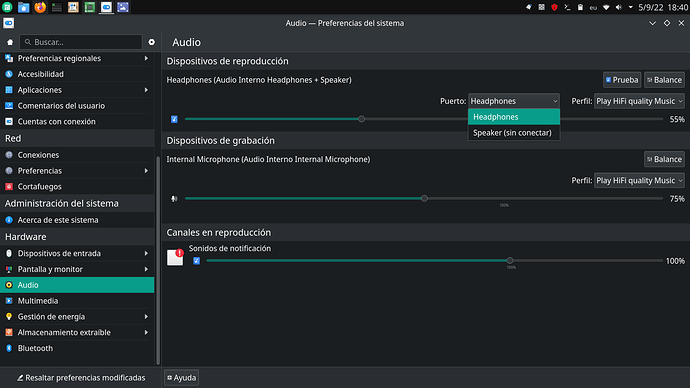Open Perfil dropdown for Headphones device
Image resolution: width=690 pixels, height=388 pixels.
639,101
